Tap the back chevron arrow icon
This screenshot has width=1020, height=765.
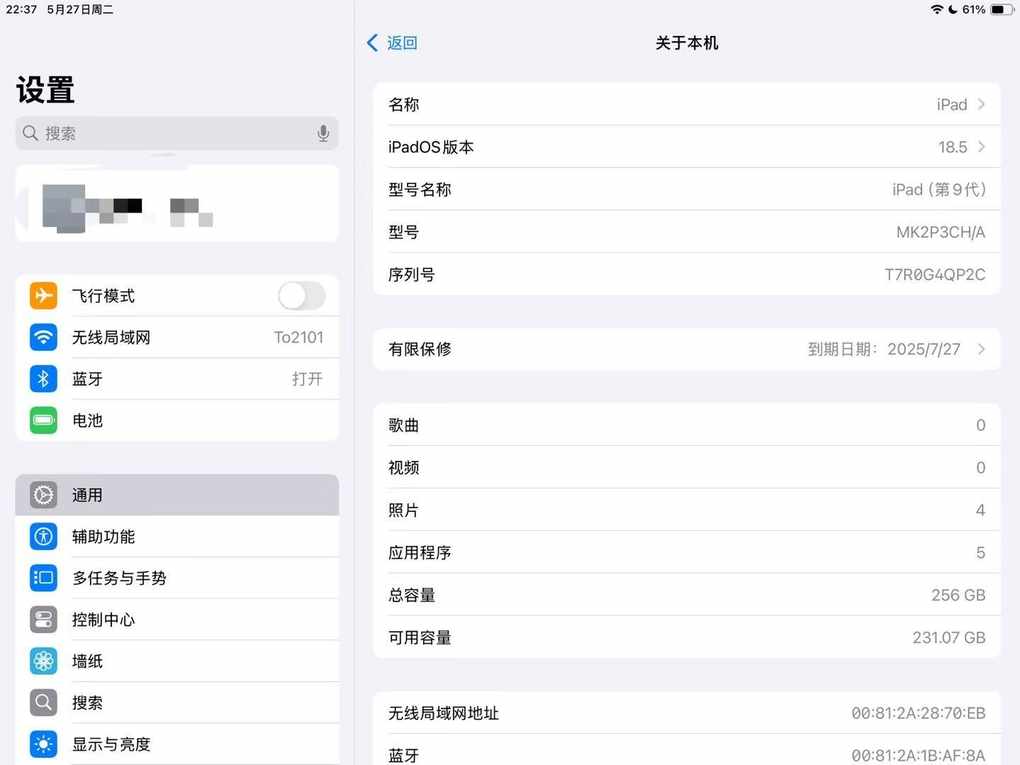click(372, 43)
